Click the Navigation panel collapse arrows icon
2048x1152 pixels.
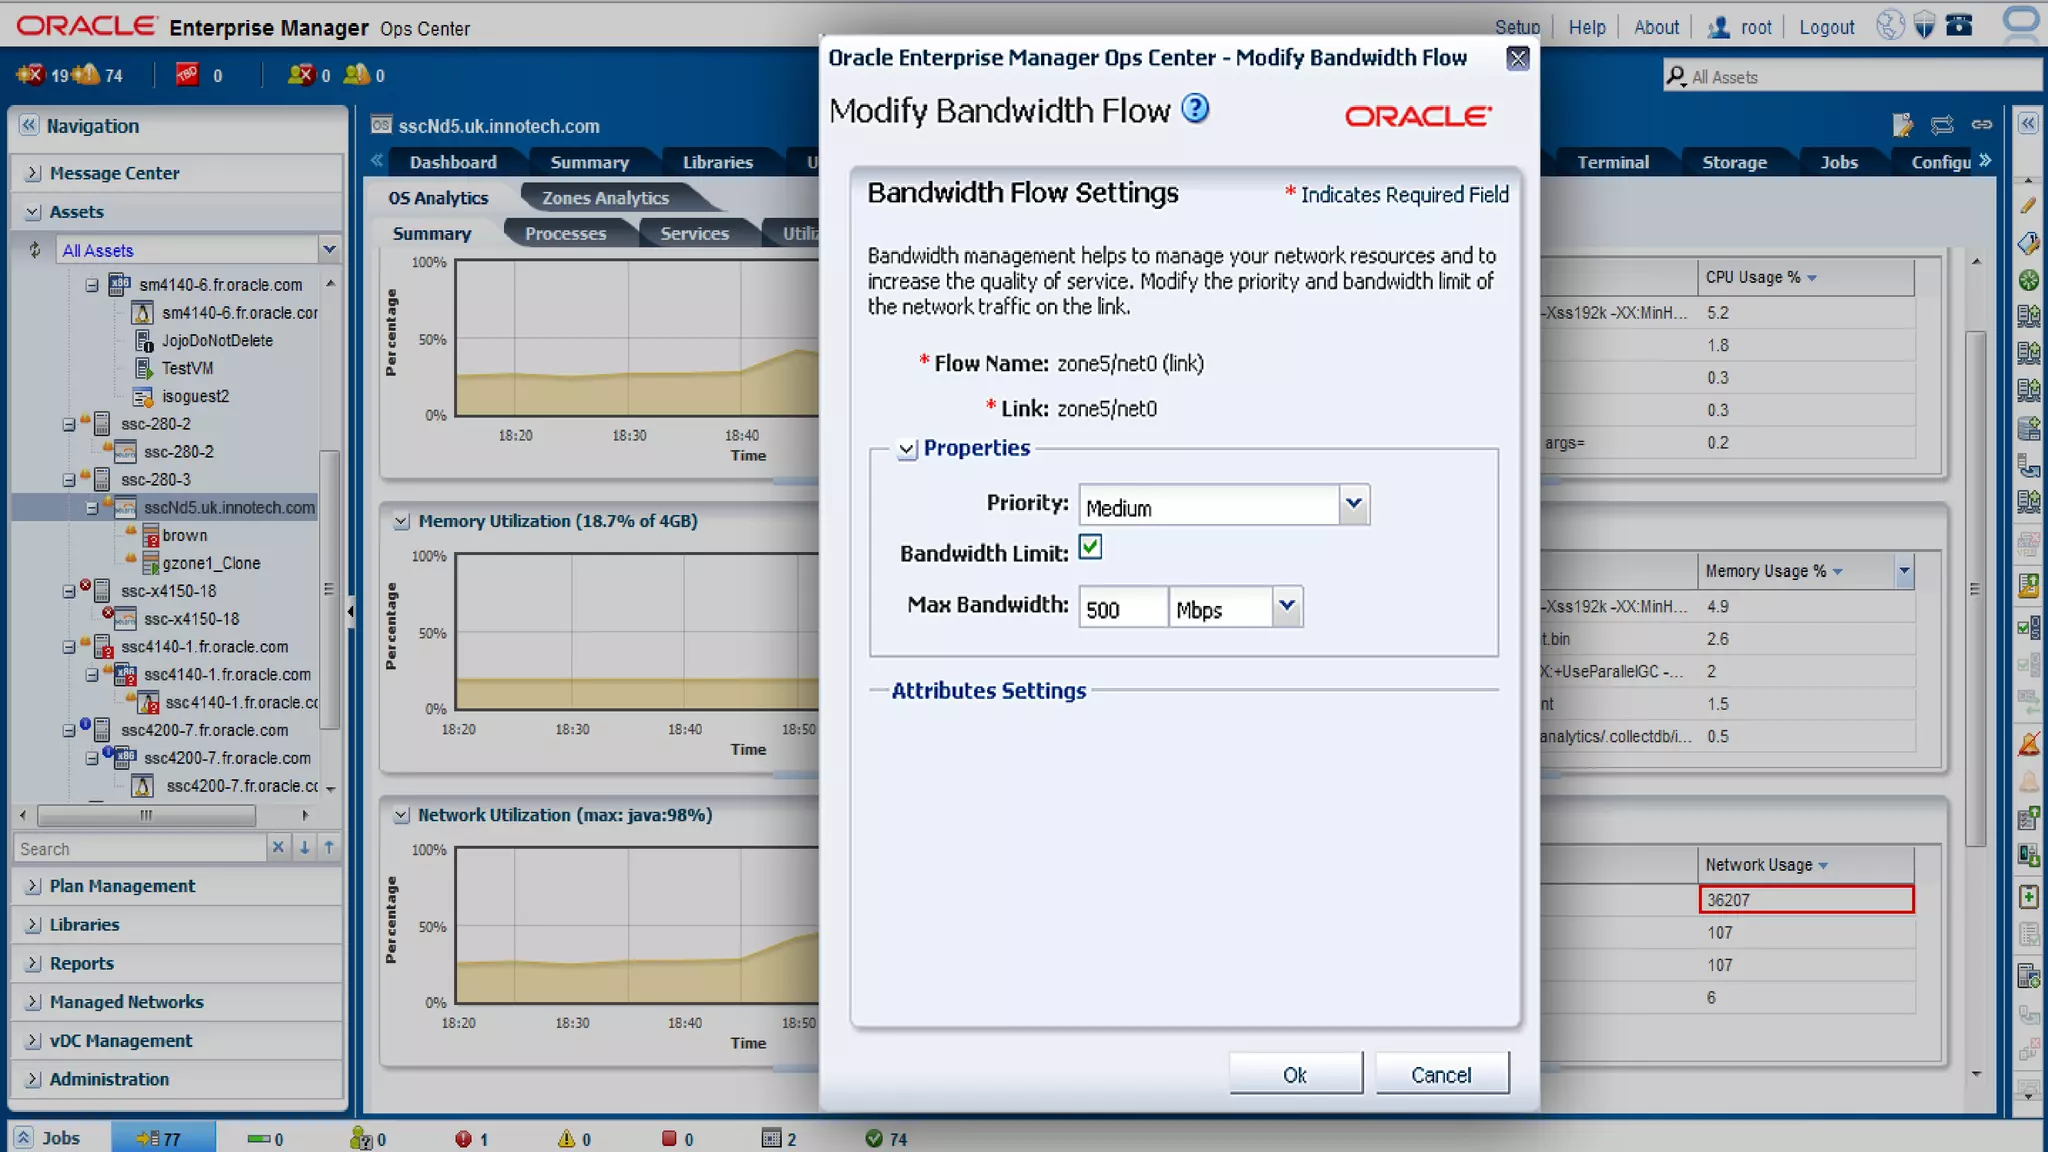click(x=28, y=125)
